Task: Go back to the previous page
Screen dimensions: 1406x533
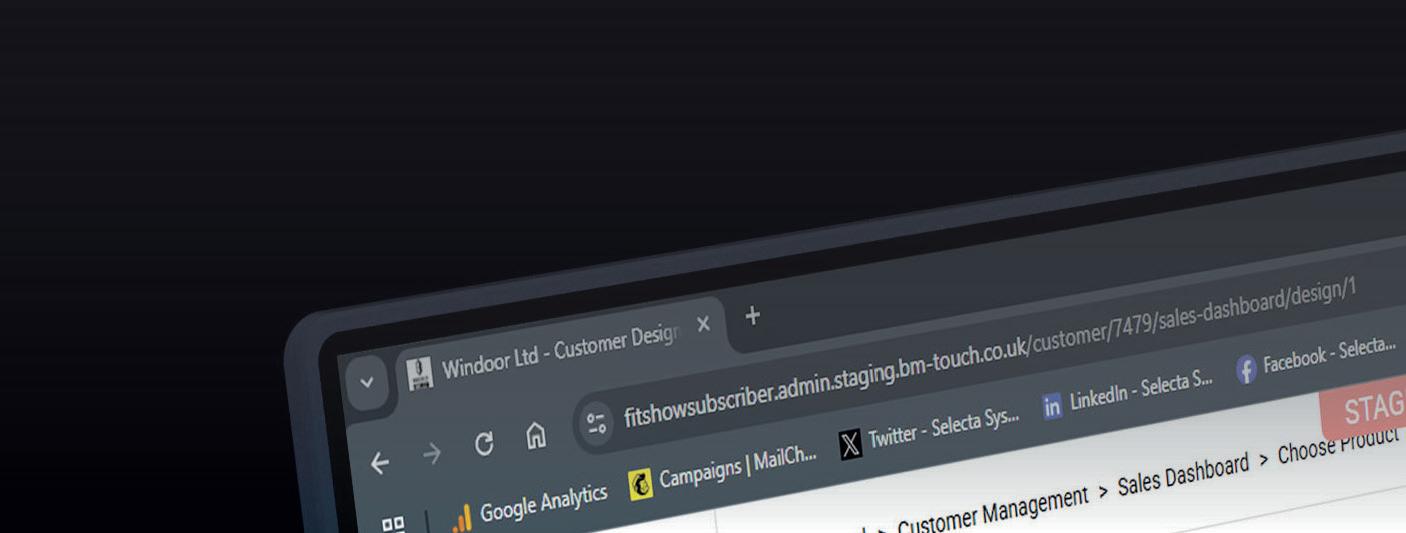Action: [x=379, y=463]
